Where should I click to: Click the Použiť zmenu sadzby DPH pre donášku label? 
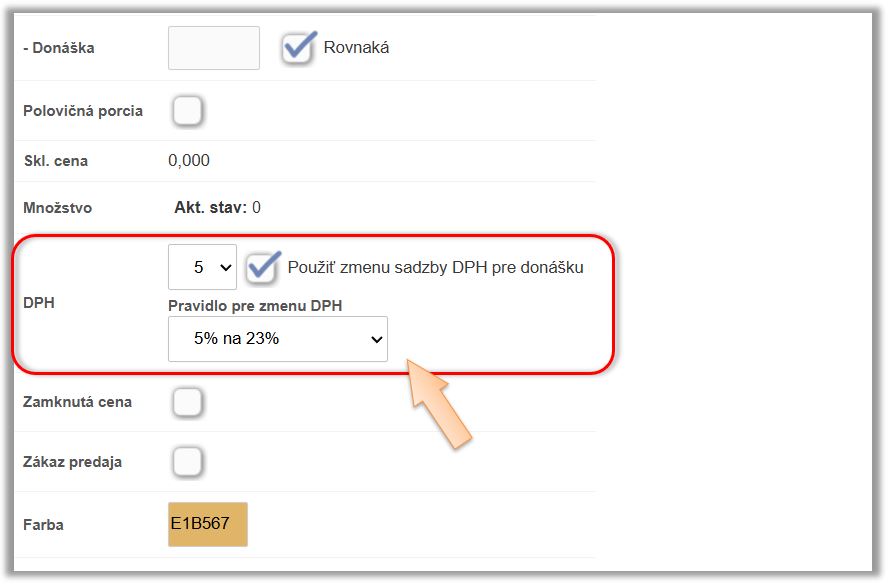[x=435, y=267]
